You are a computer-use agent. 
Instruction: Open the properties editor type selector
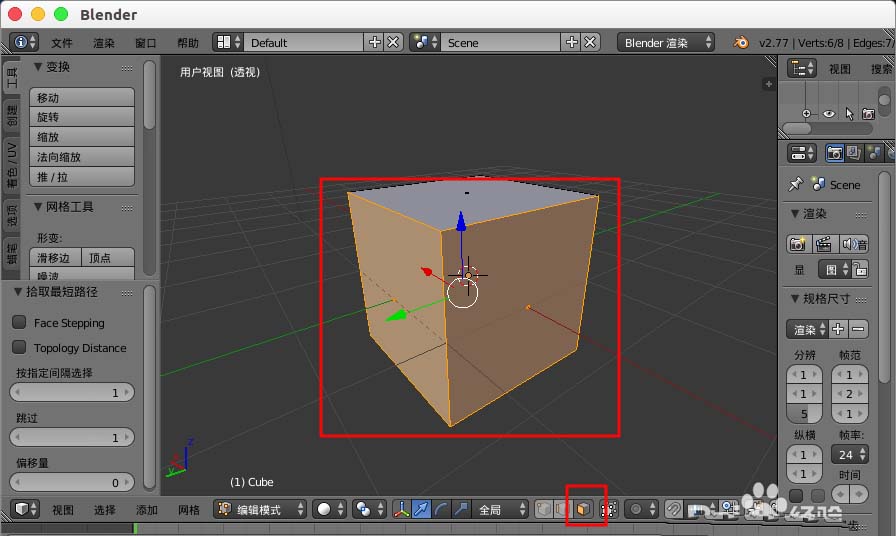coord(803,153)
